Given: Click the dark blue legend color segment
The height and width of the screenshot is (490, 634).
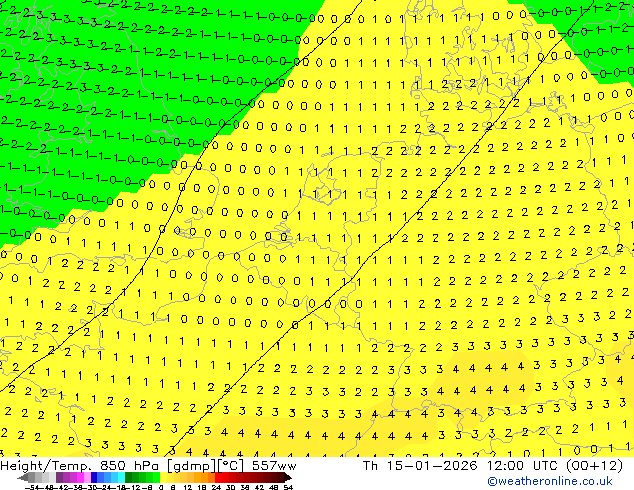Looking at the screenshot, I should [x=94, y=477].
